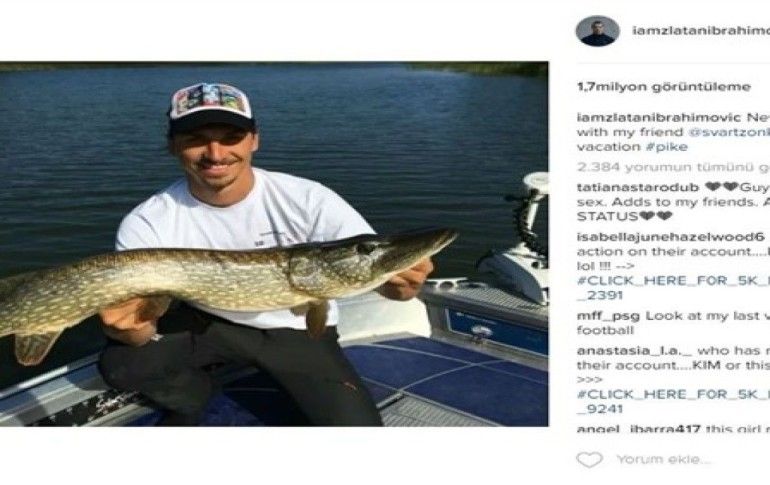Click the fishing photo post image
770x485 pixels.
click(274, 243)
